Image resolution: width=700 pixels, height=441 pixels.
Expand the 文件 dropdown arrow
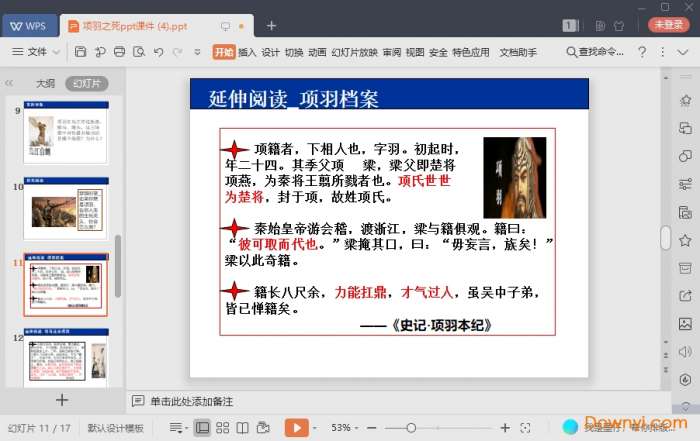(x=56, y=52)
